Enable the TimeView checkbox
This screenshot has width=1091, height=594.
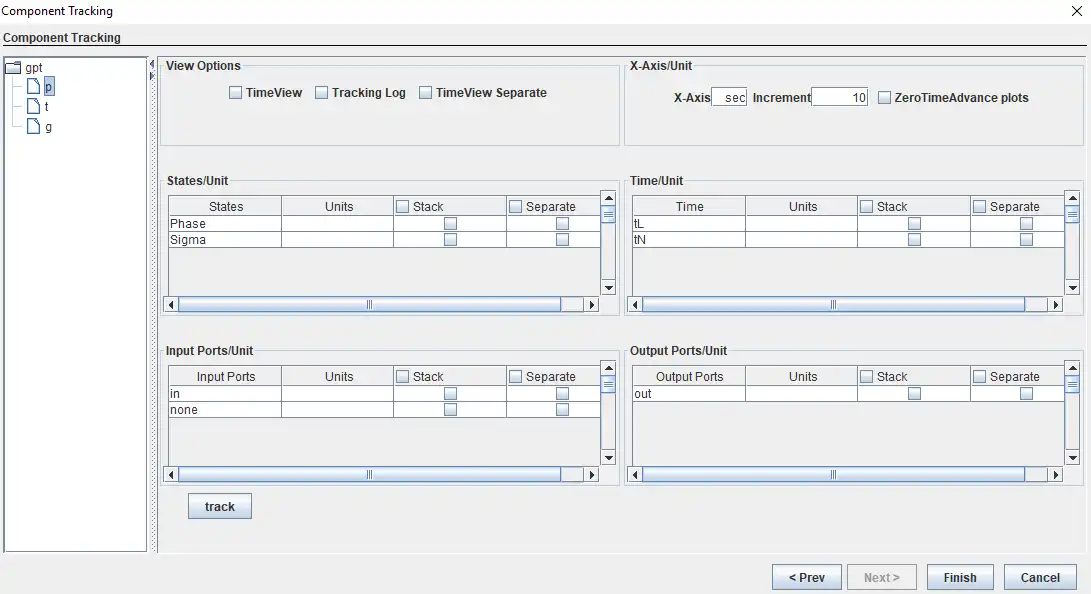click(236, 93)
